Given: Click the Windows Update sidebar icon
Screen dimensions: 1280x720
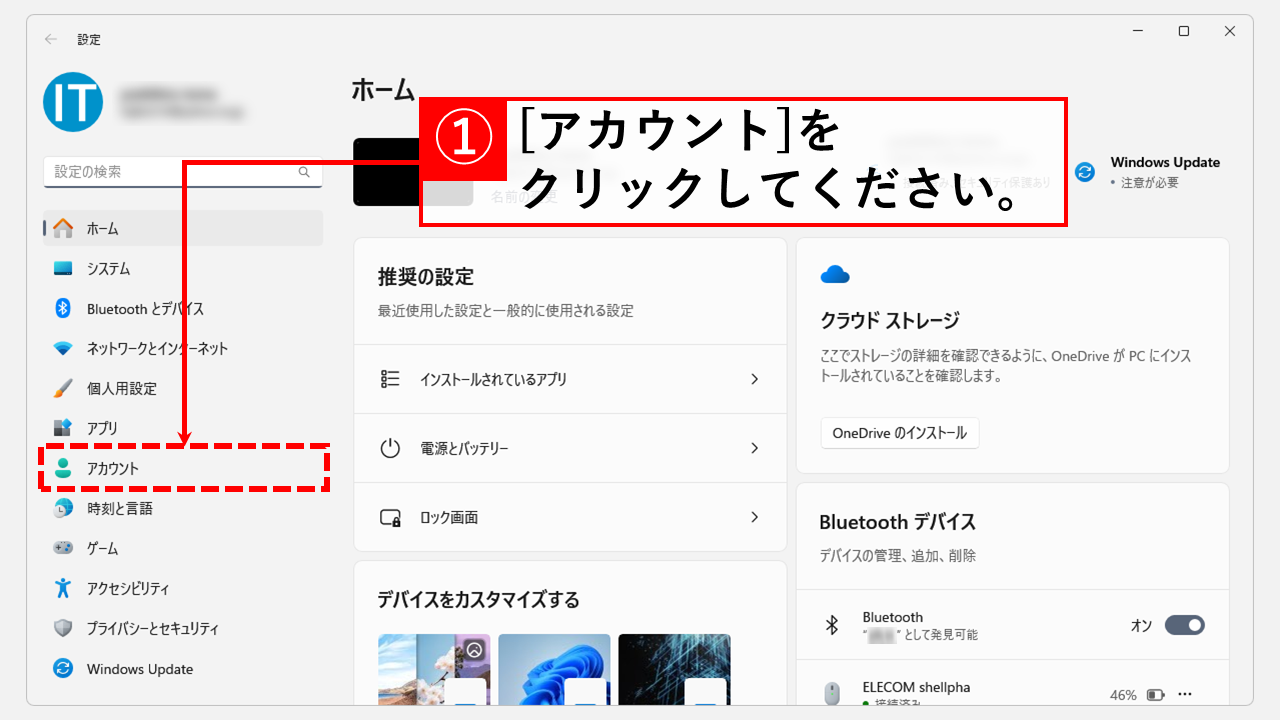Looking at the screenshot, I should pos(63,668).
